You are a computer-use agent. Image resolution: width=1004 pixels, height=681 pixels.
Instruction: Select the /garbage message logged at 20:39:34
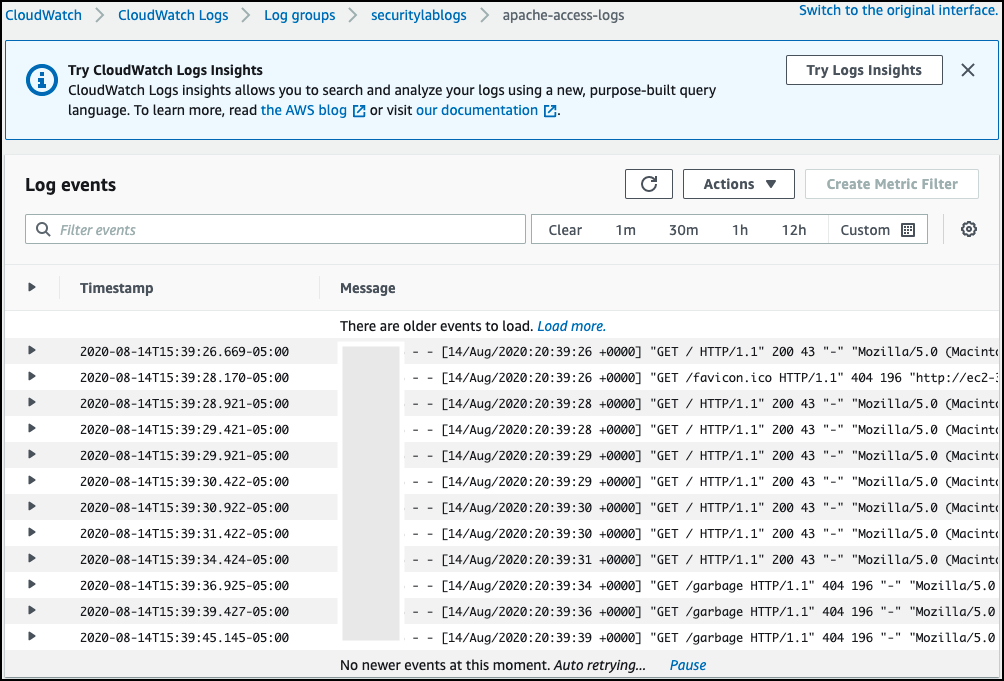coord(701,586)
